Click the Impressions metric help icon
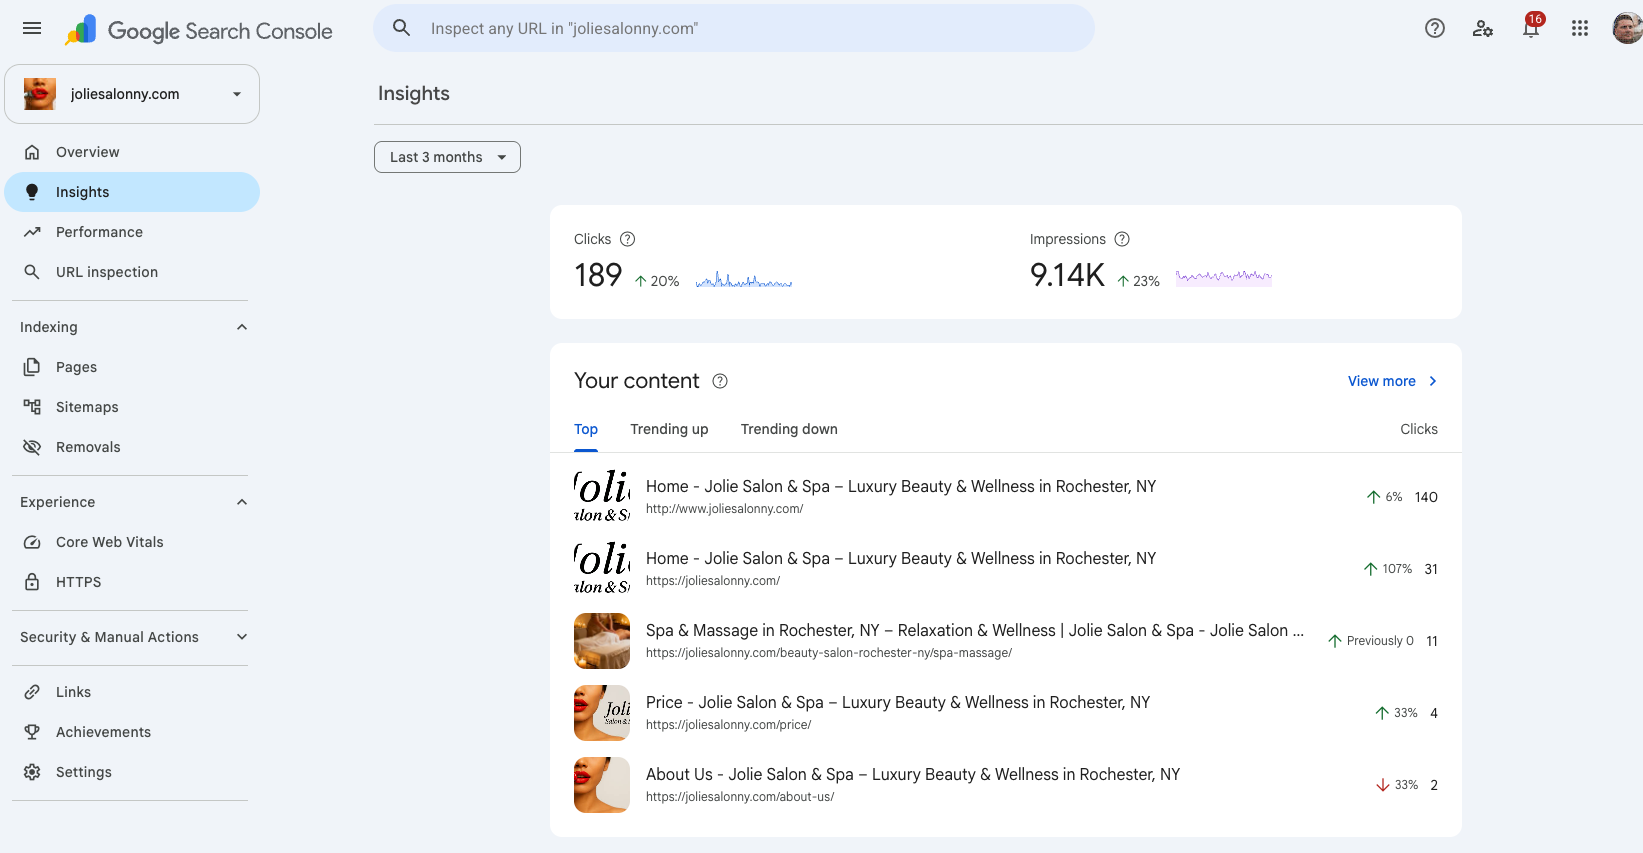Image resolution: width=1643 pixels, height=853 pixels. (1122, 239)
